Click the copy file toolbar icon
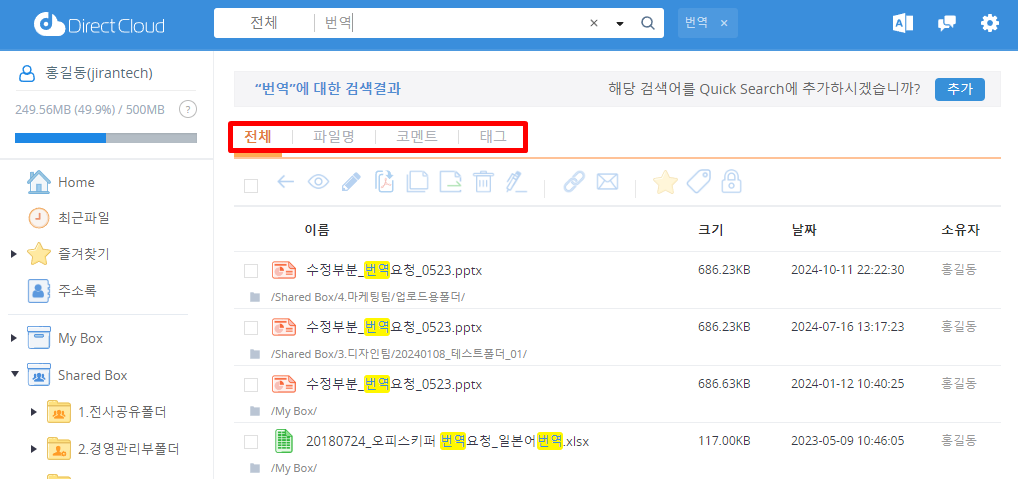Image resolution: width=1018 pixels, height=479 pixels. click(417, 182)
